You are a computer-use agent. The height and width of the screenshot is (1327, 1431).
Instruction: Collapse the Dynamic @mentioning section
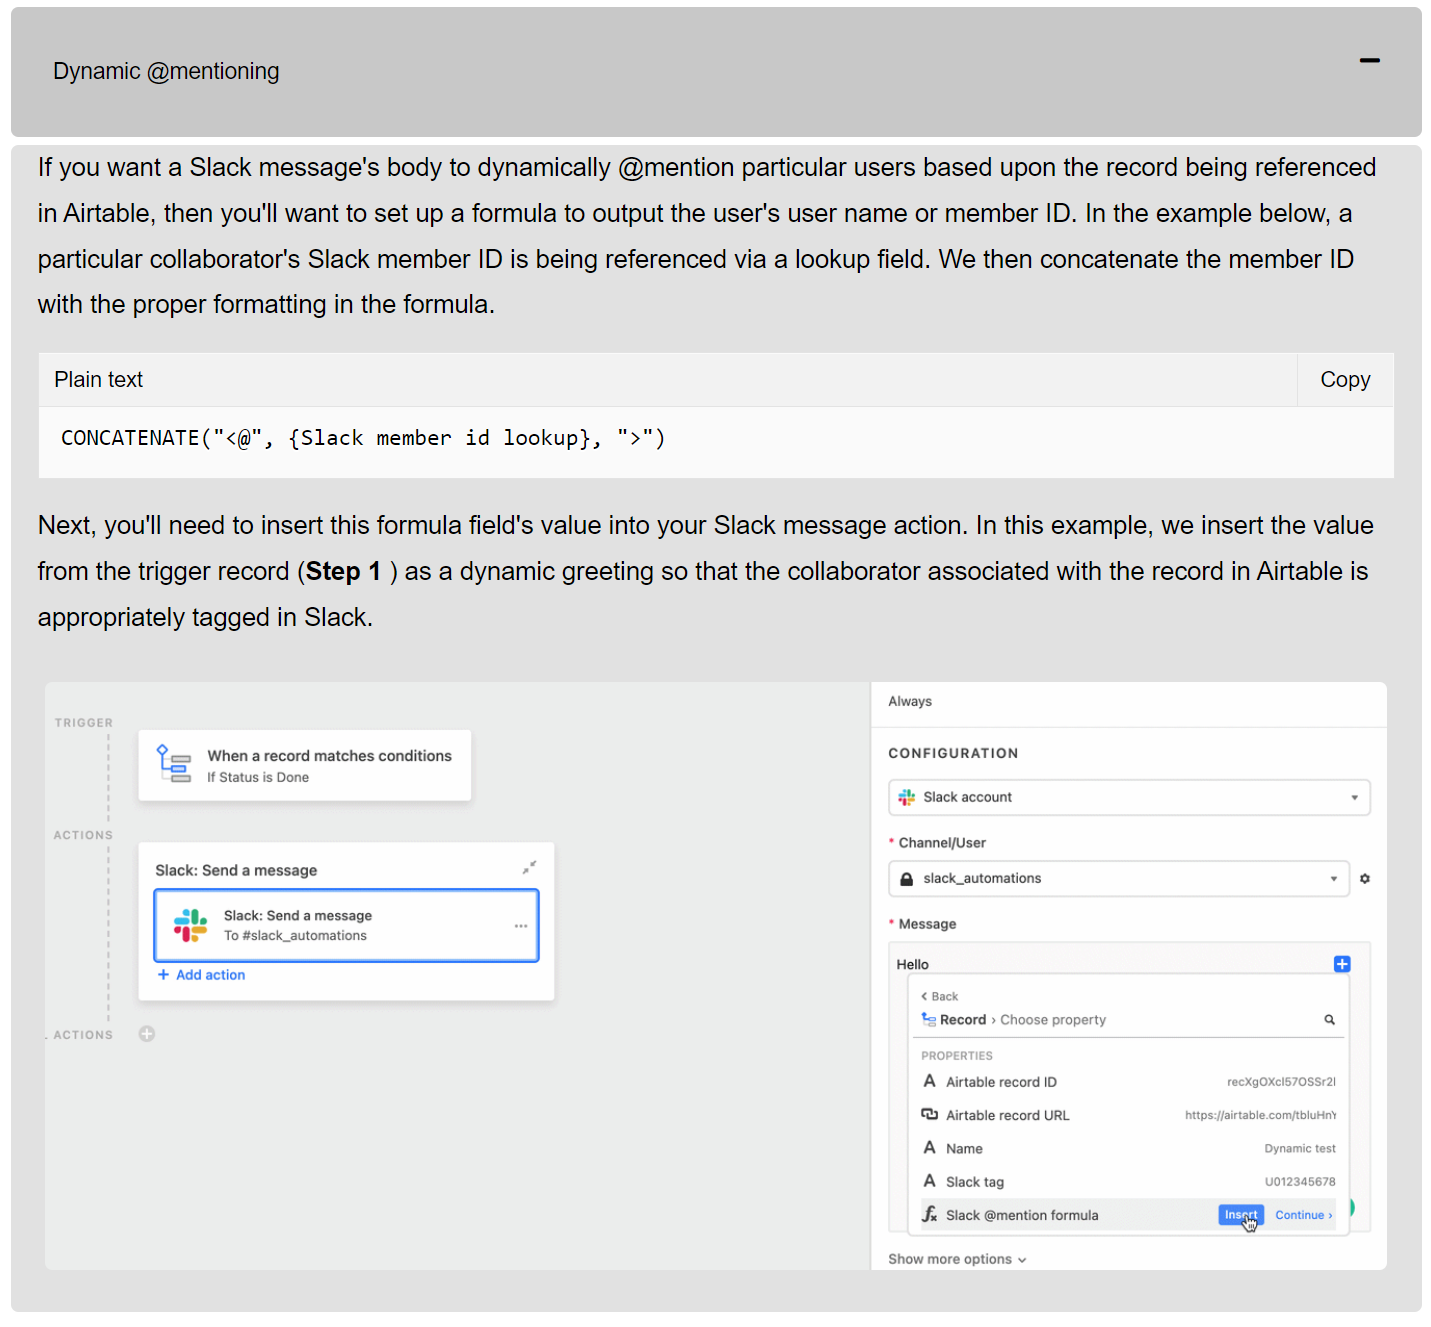[x=1369, y=61]
